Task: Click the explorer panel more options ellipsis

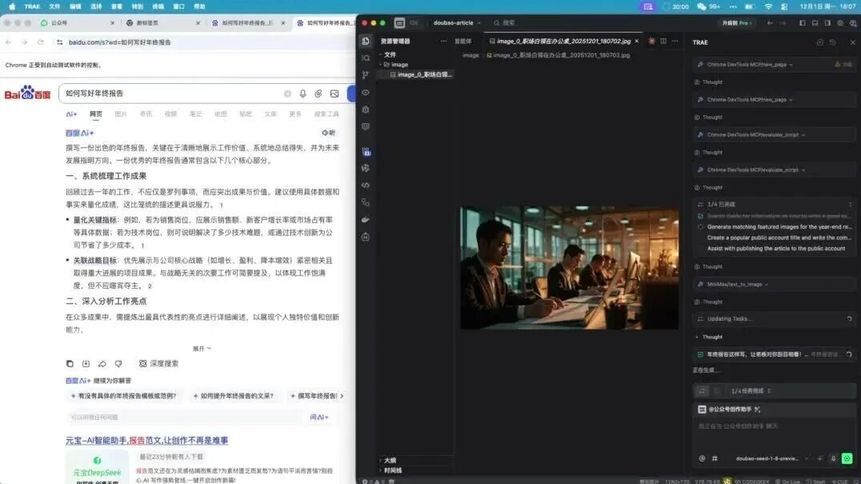Action: (x=443, y=41)
